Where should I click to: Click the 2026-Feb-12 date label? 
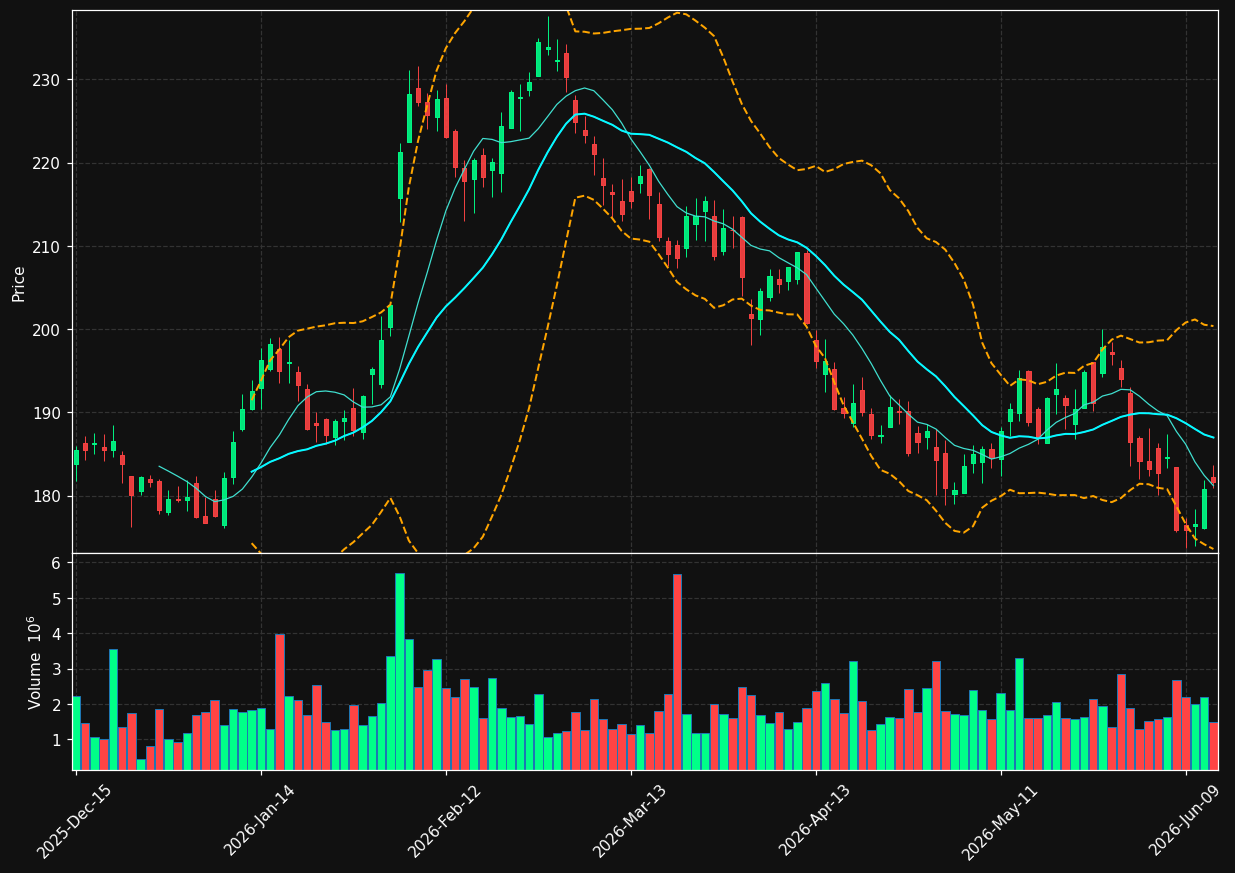445,822
